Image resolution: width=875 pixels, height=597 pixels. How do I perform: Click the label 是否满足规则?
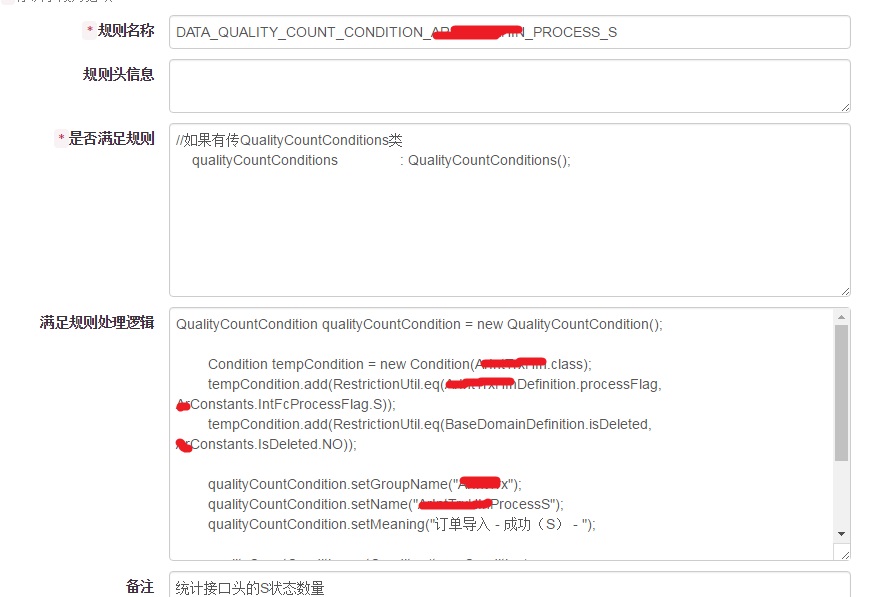[x=111, y=138]
